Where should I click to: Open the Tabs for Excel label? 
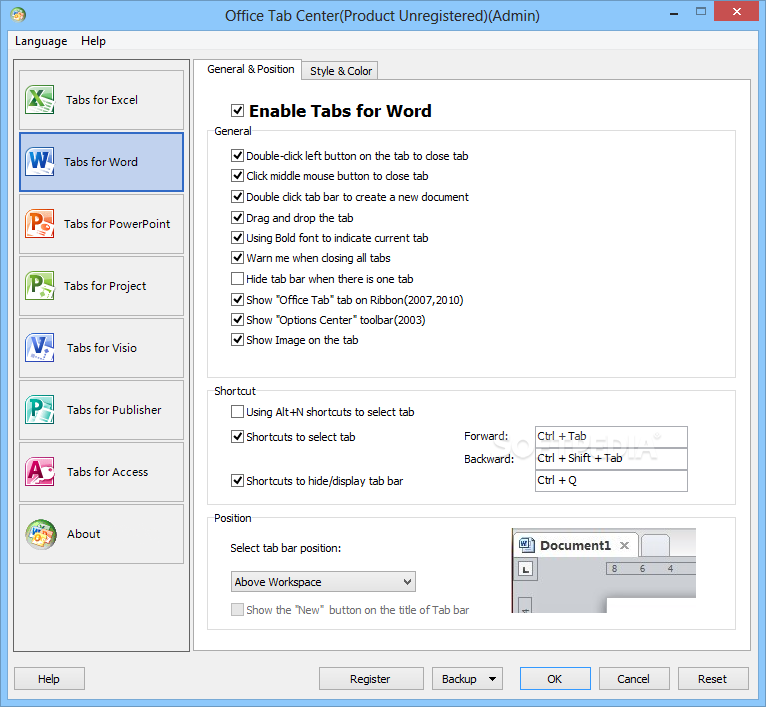pos(102,100)
